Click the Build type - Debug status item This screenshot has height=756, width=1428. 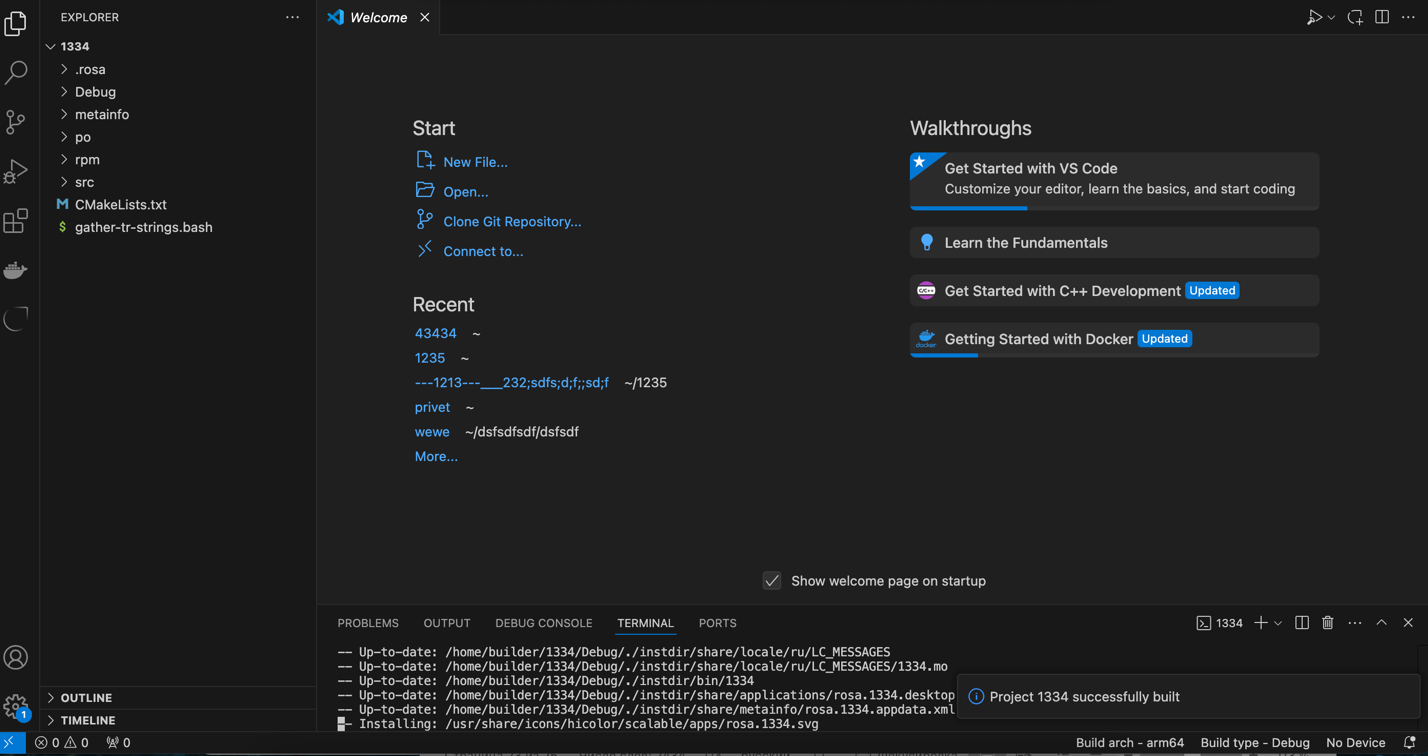[1254, 743]
